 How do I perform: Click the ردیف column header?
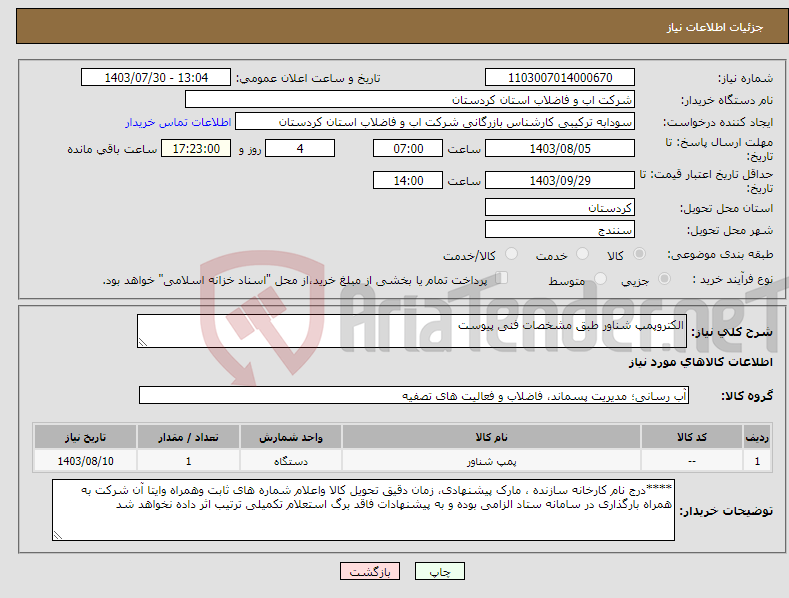click(x=757, y=437)
